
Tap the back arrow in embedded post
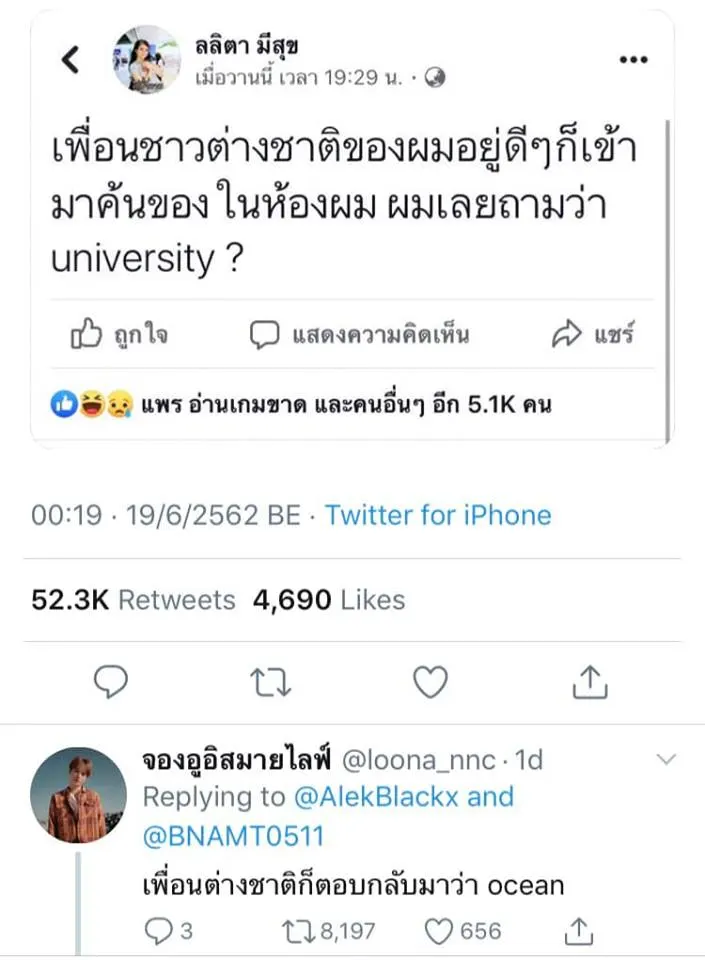pyautogui.click(x=70, y=60)
